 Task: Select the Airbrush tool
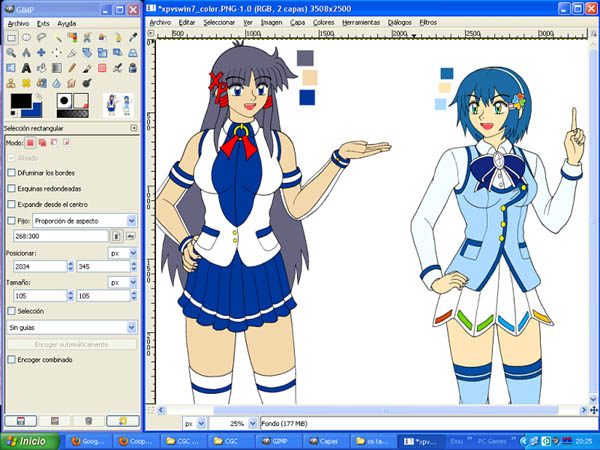coord(117,68)
